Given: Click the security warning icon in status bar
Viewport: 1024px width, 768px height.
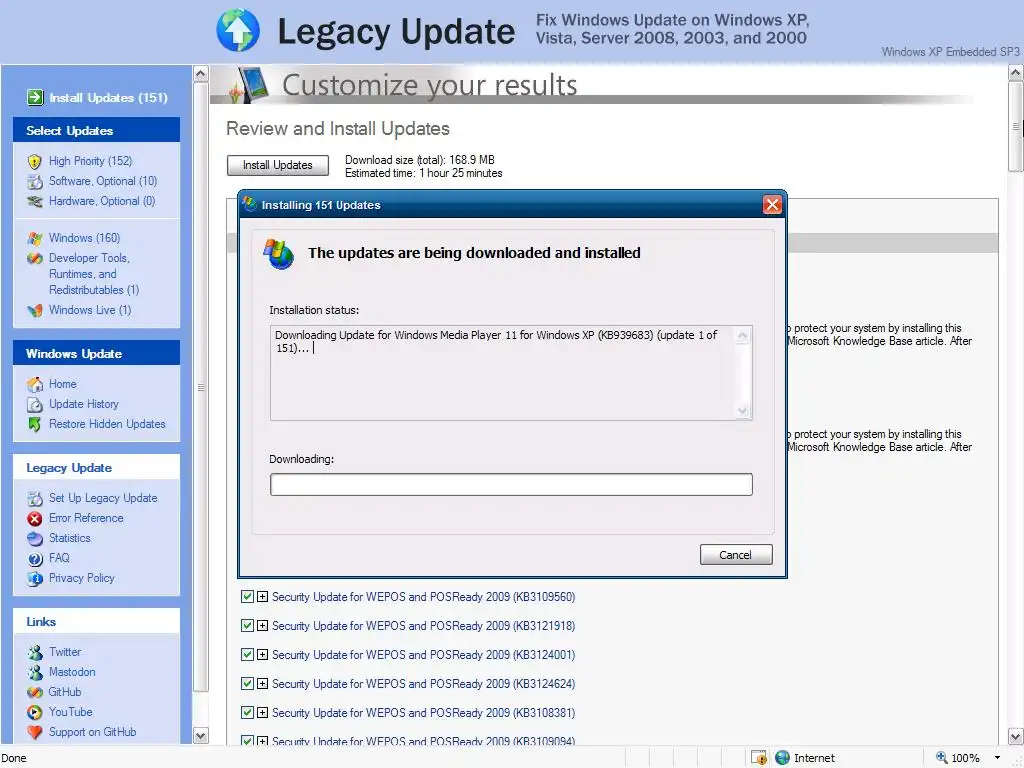Looking at the screenshot, I should point(759,758).
